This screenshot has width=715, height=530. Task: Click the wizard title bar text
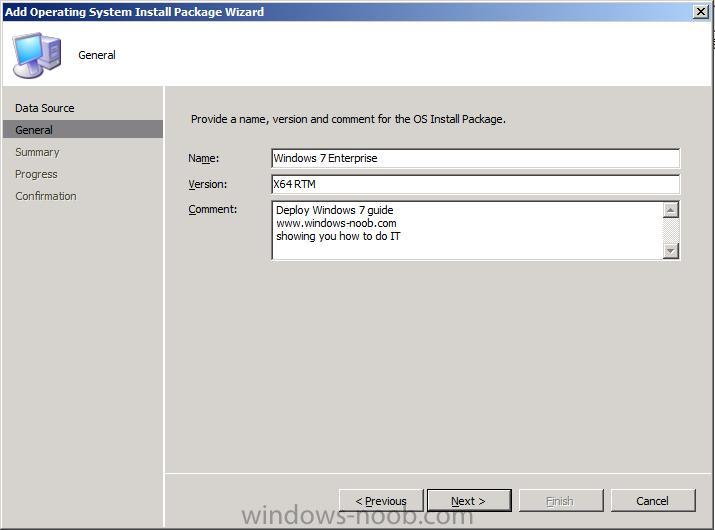tap(134, 12)
